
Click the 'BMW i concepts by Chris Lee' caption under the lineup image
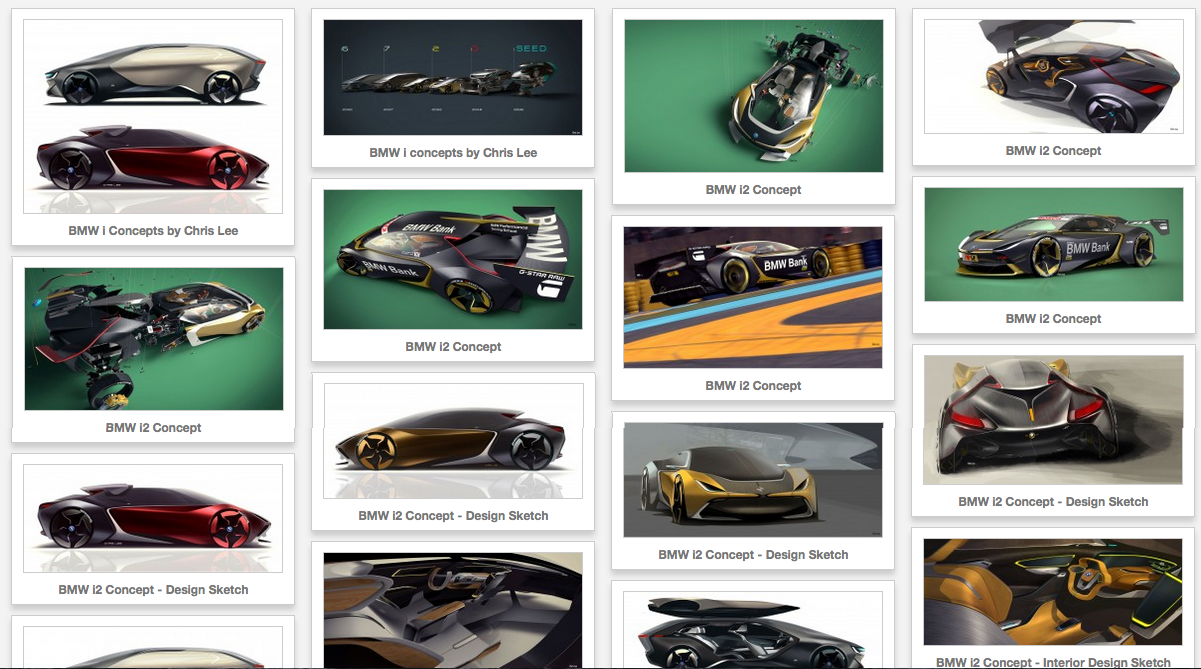coord(453,152)
